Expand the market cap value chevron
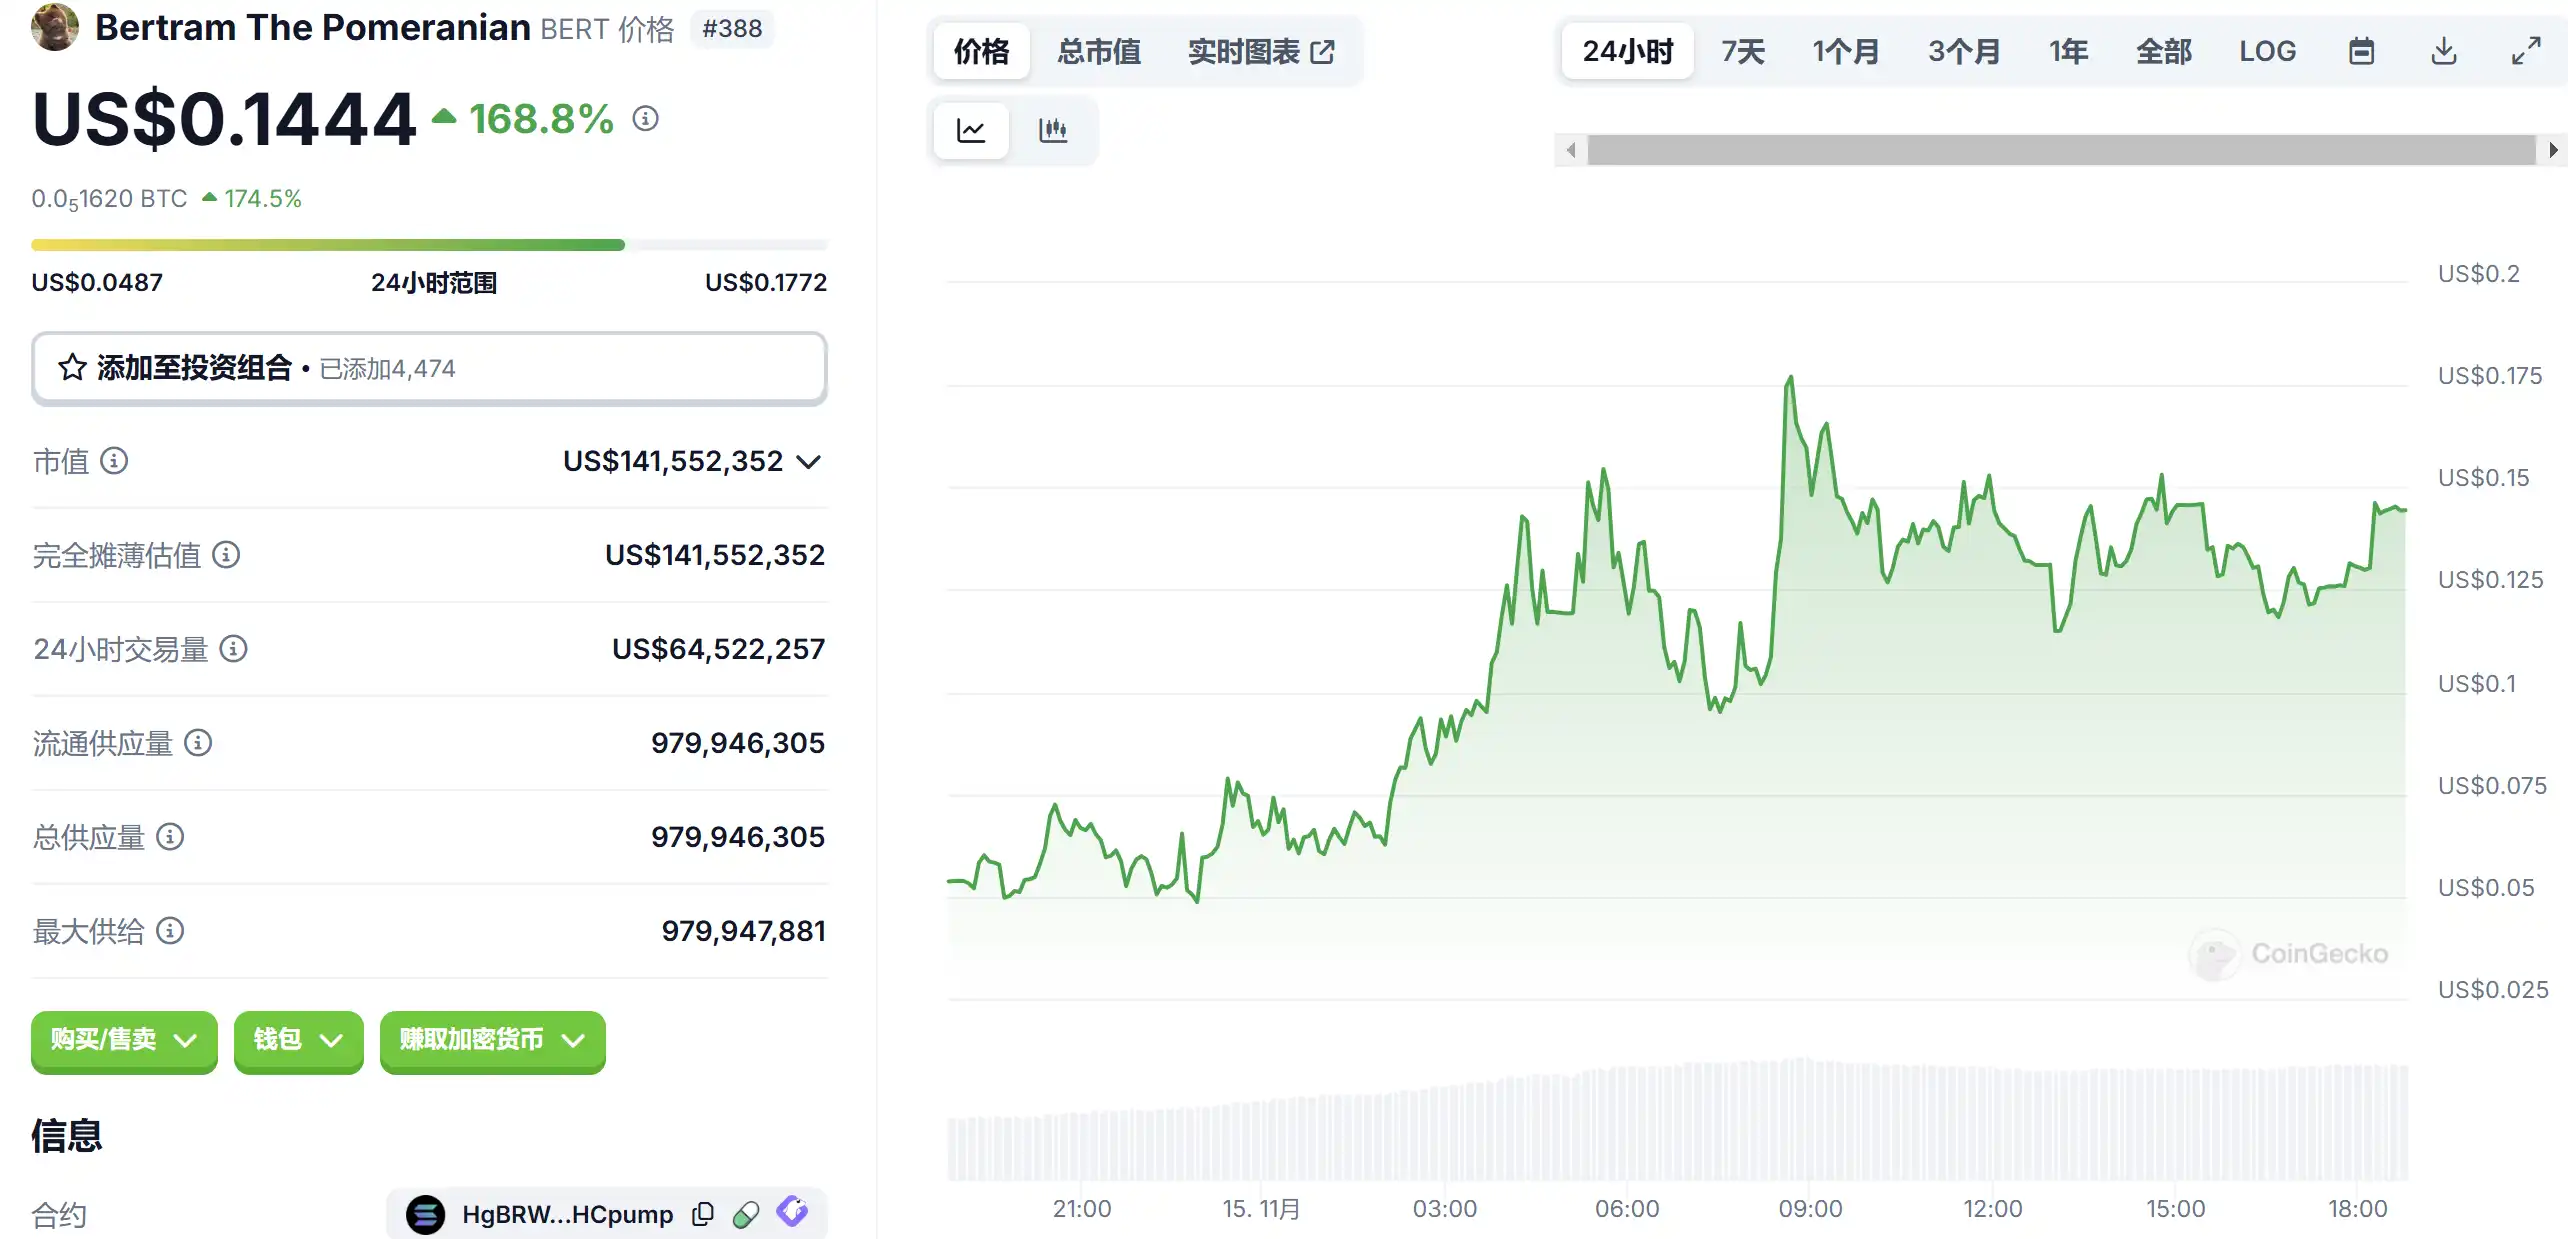 808,462
